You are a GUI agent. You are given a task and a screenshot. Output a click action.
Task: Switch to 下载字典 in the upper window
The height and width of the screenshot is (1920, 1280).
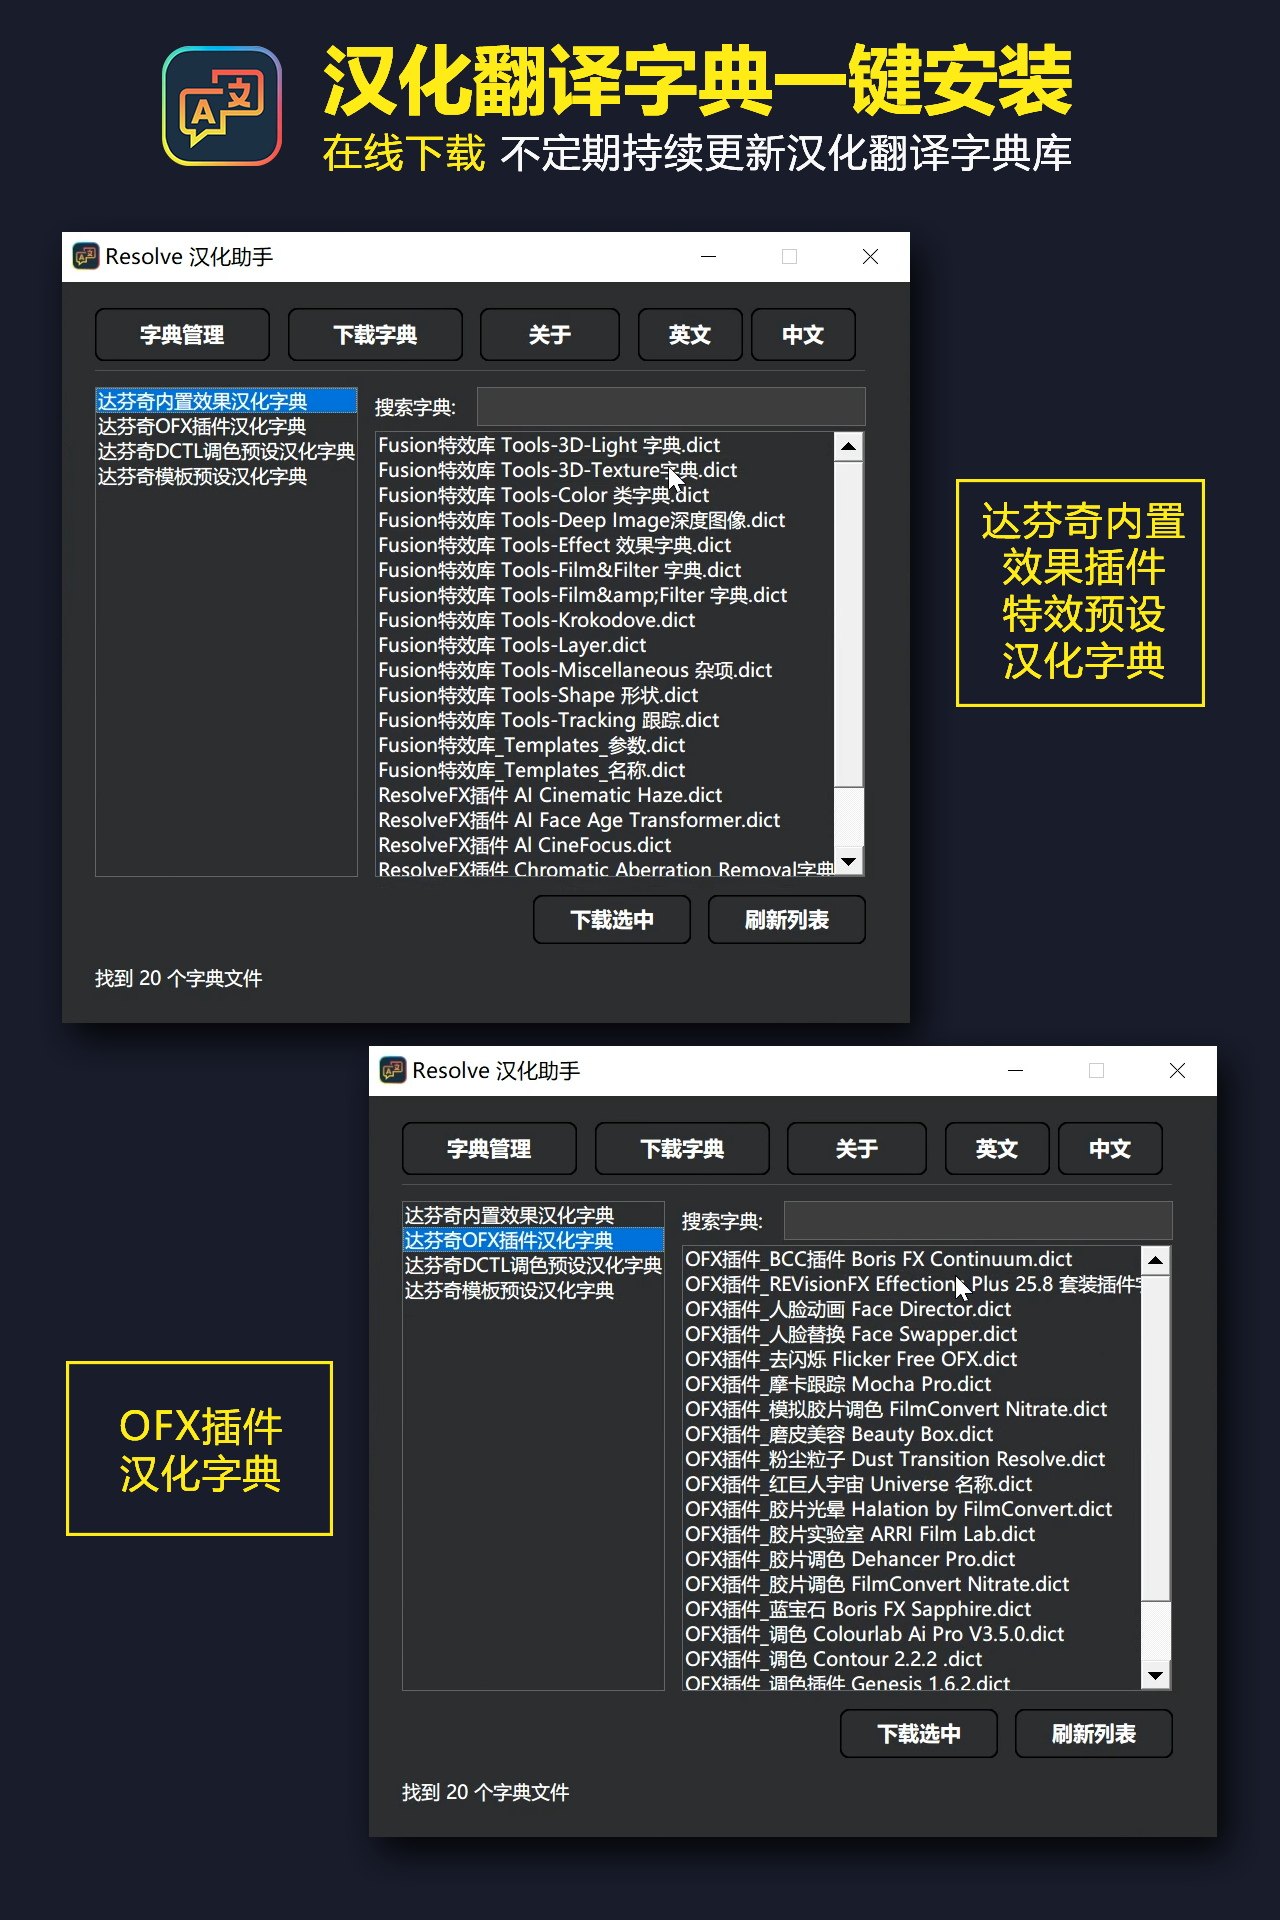click(x=375, y=334)
